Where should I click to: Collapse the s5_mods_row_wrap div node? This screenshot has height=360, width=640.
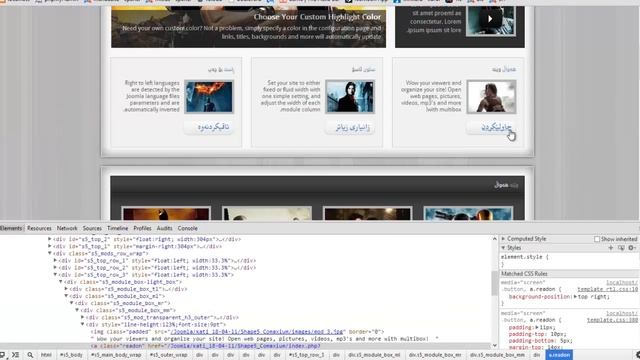[50, 253]
